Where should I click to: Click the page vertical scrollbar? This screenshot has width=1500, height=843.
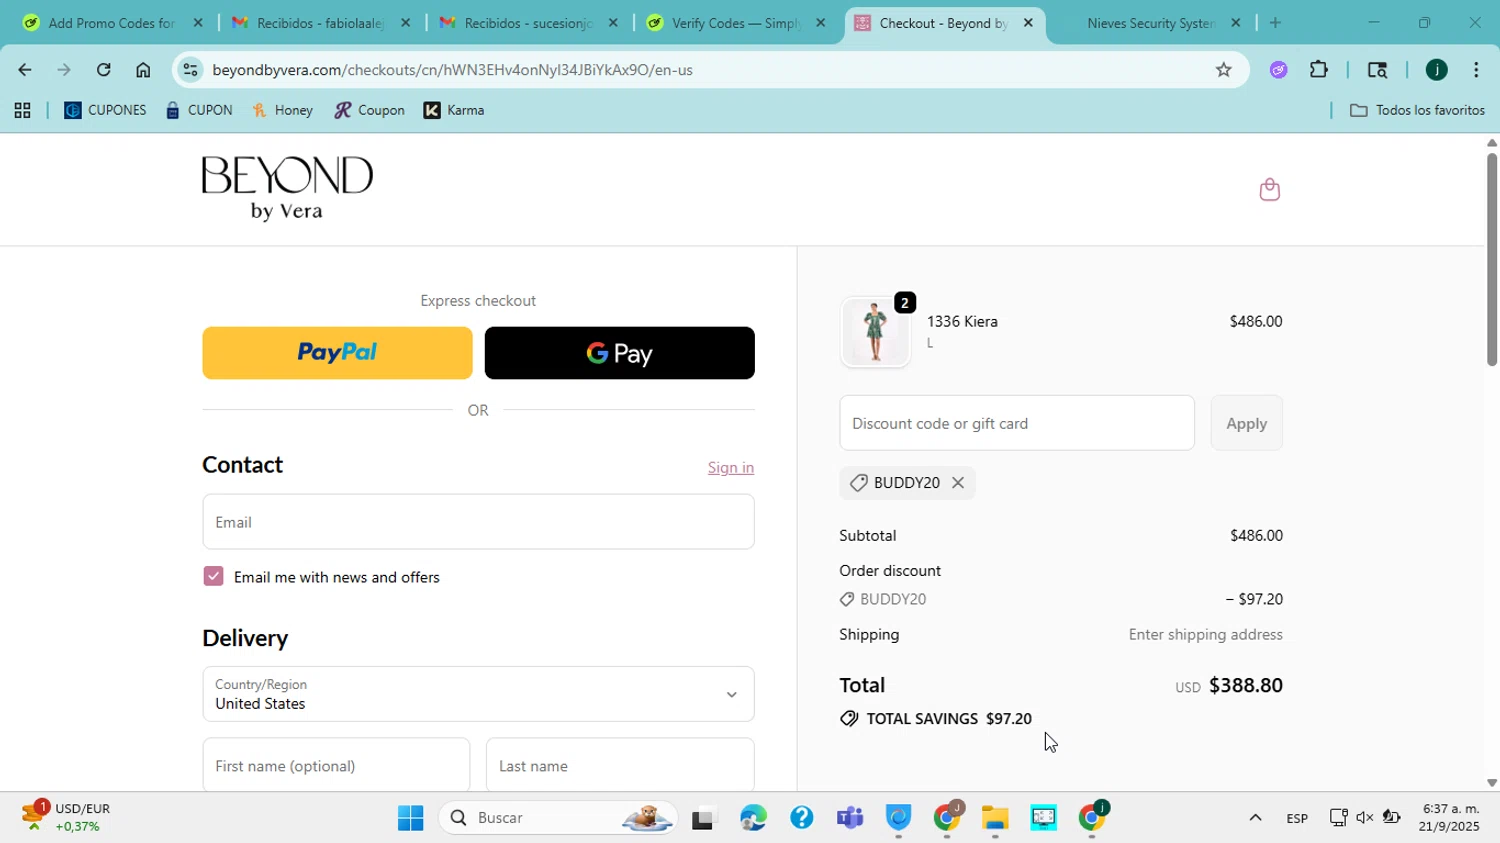tap(1491, 260)
